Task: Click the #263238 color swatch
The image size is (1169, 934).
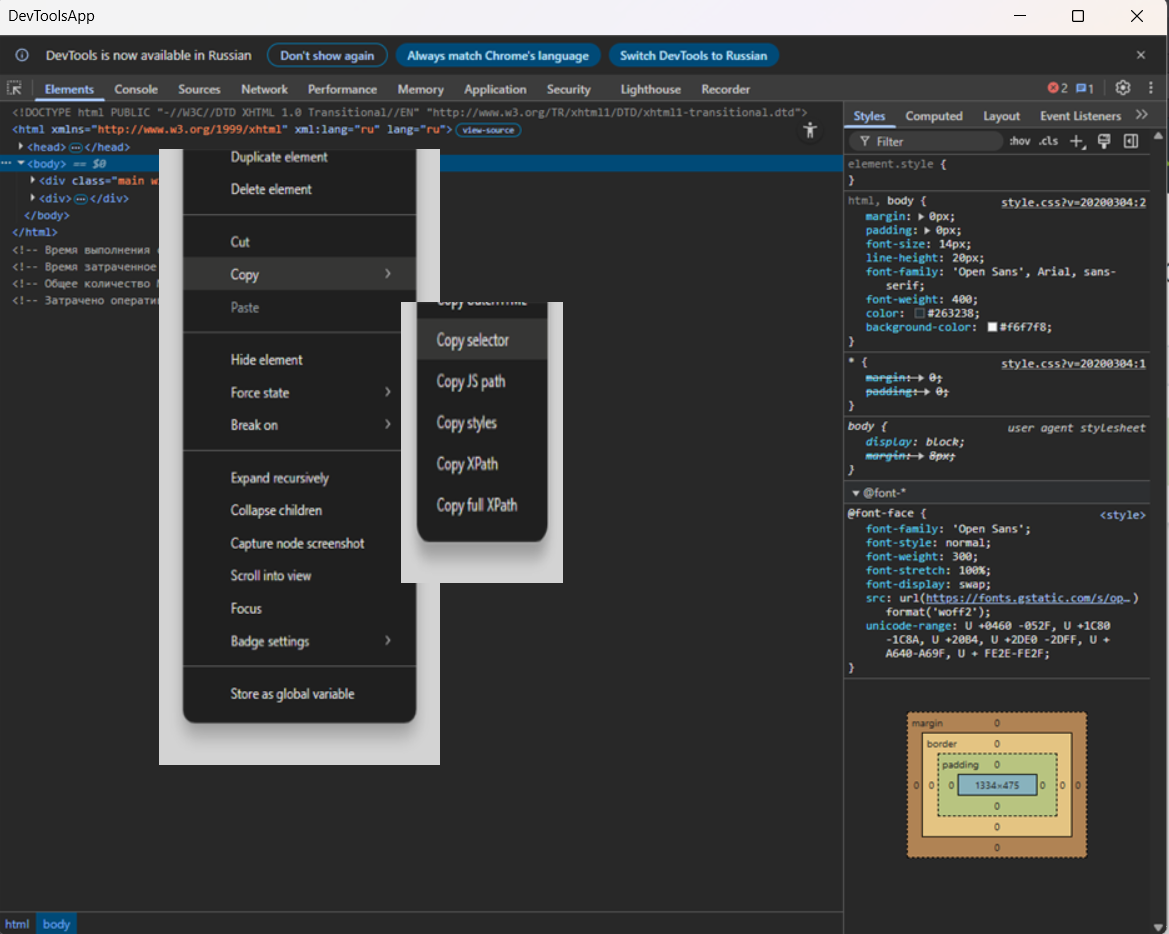Action: (x=920, y=314)
